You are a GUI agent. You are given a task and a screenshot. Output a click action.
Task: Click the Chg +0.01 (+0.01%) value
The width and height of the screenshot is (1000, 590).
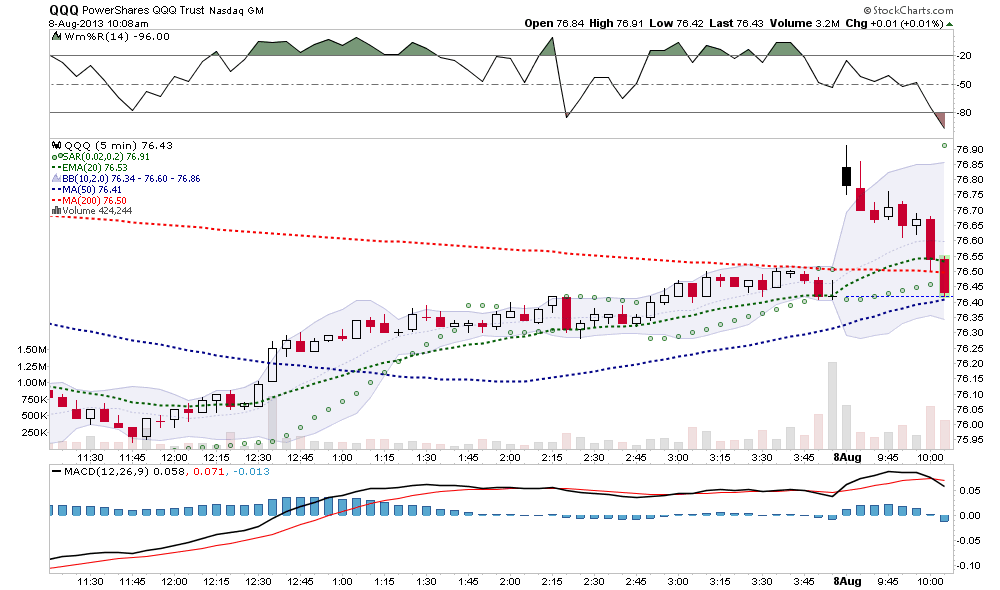pos(894,24)
